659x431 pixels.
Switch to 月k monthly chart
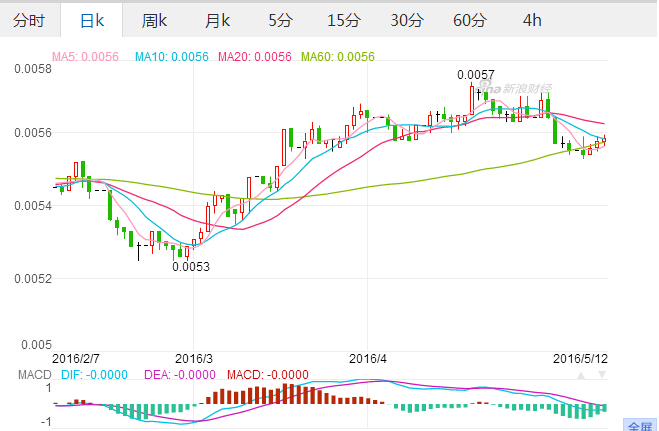[217, 20]
